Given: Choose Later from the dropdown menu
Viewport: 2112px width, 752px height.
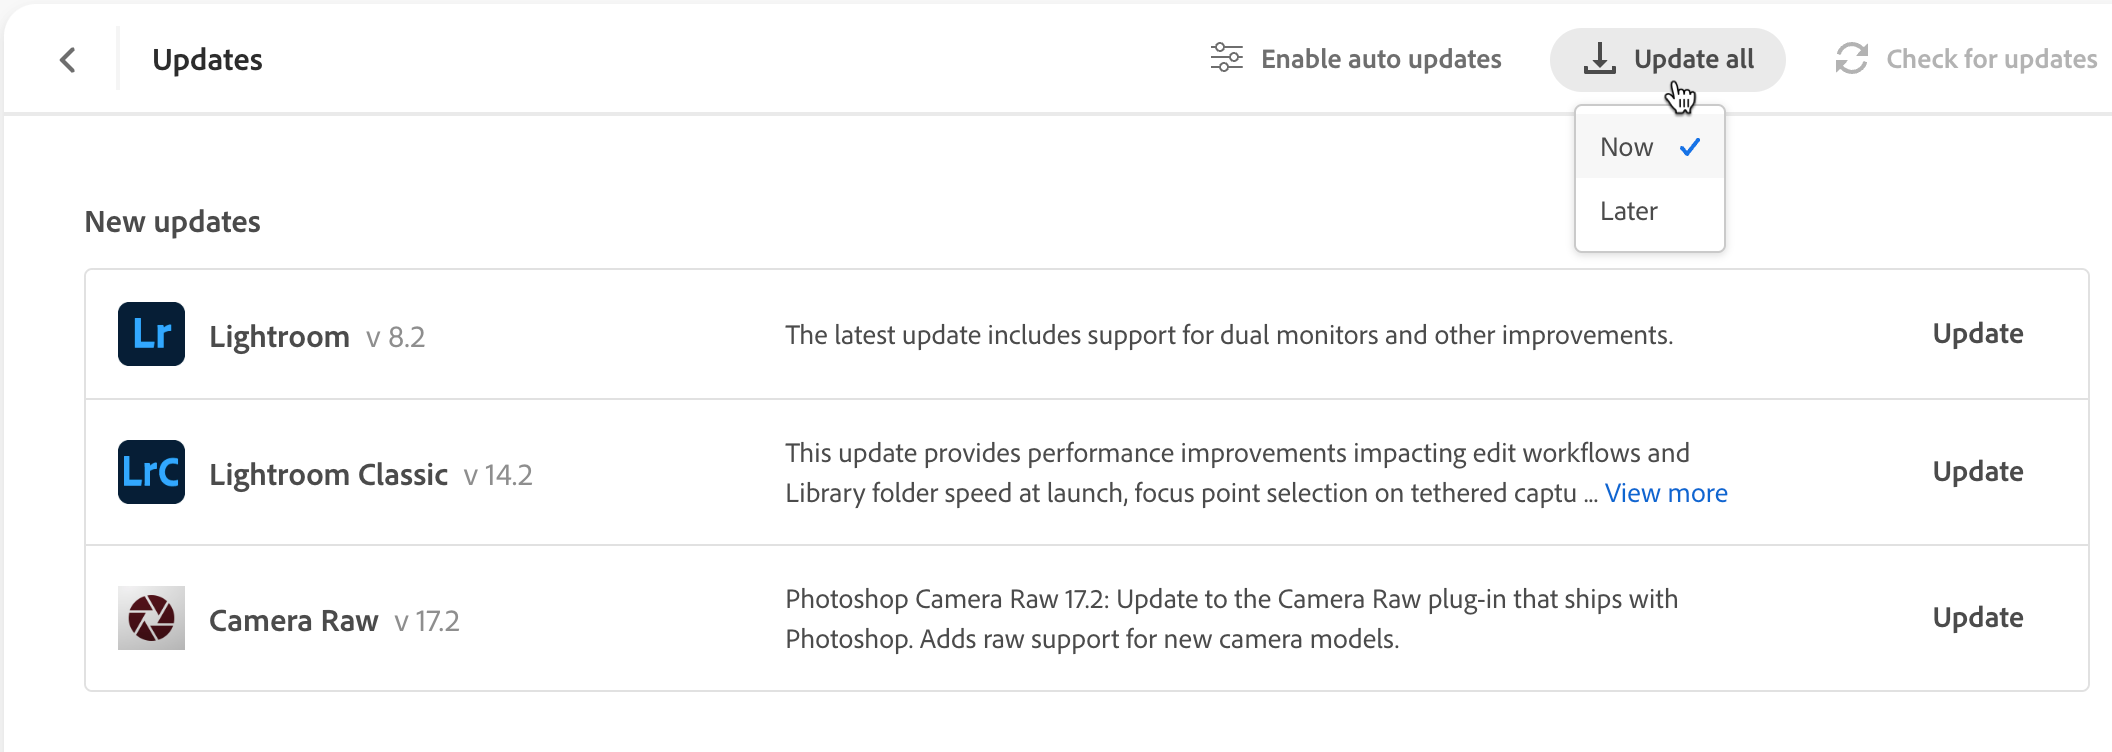Looking at the screenshot, I should (1629, 211).
